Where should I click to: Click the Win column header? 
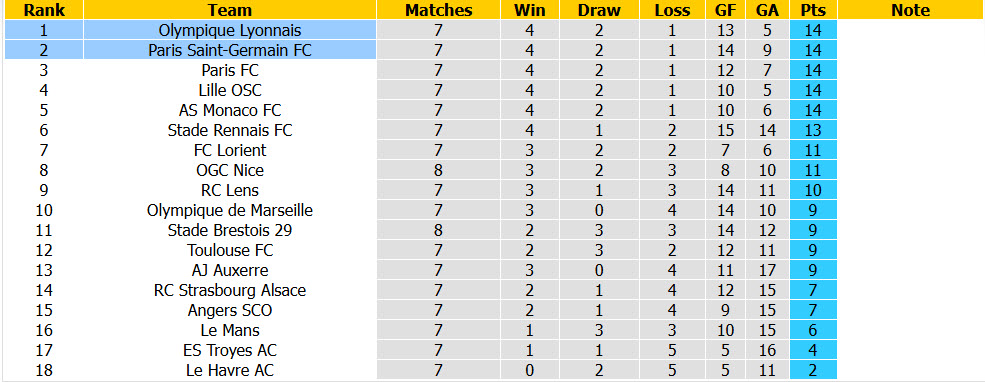pyautogui.click(x=530, y=10)
